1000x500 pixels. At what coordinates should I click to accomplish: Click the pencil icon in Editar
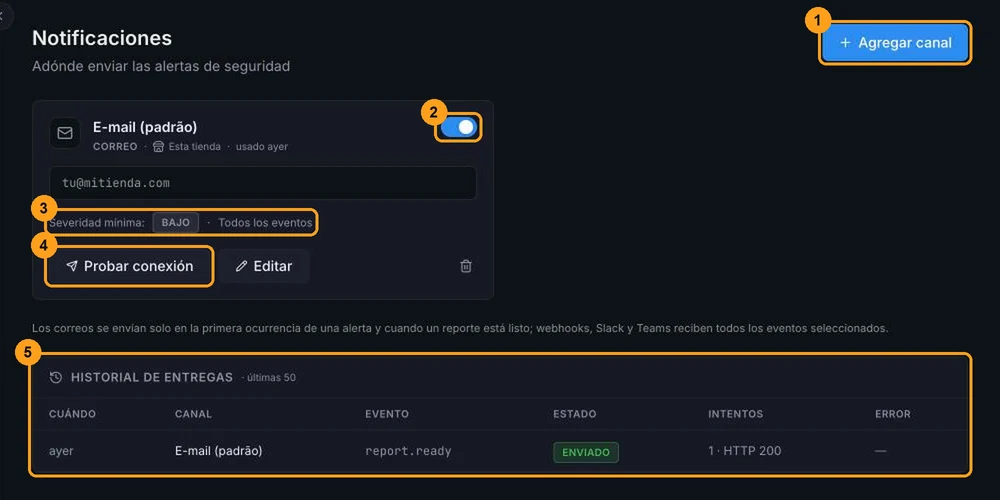pyautogui.click(x=241, y=267)
